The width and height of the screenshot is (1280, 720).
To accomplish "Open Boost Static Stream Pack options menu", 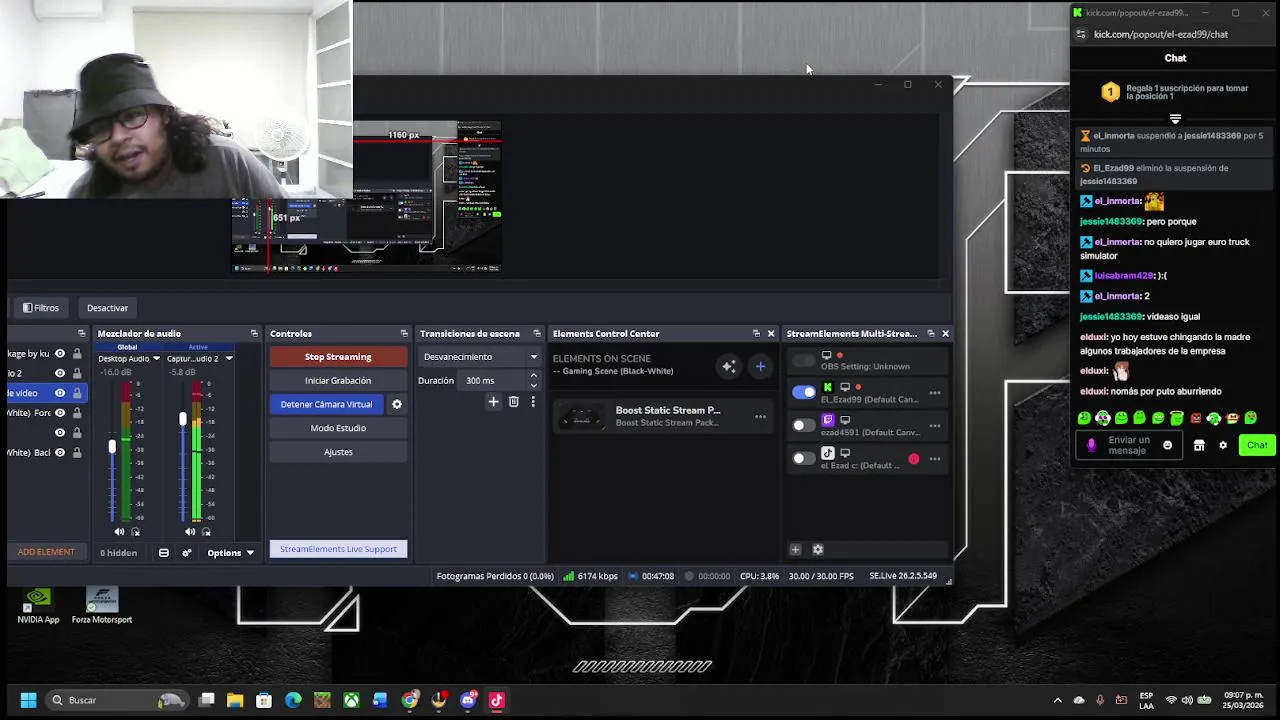I will click(761, 417).
